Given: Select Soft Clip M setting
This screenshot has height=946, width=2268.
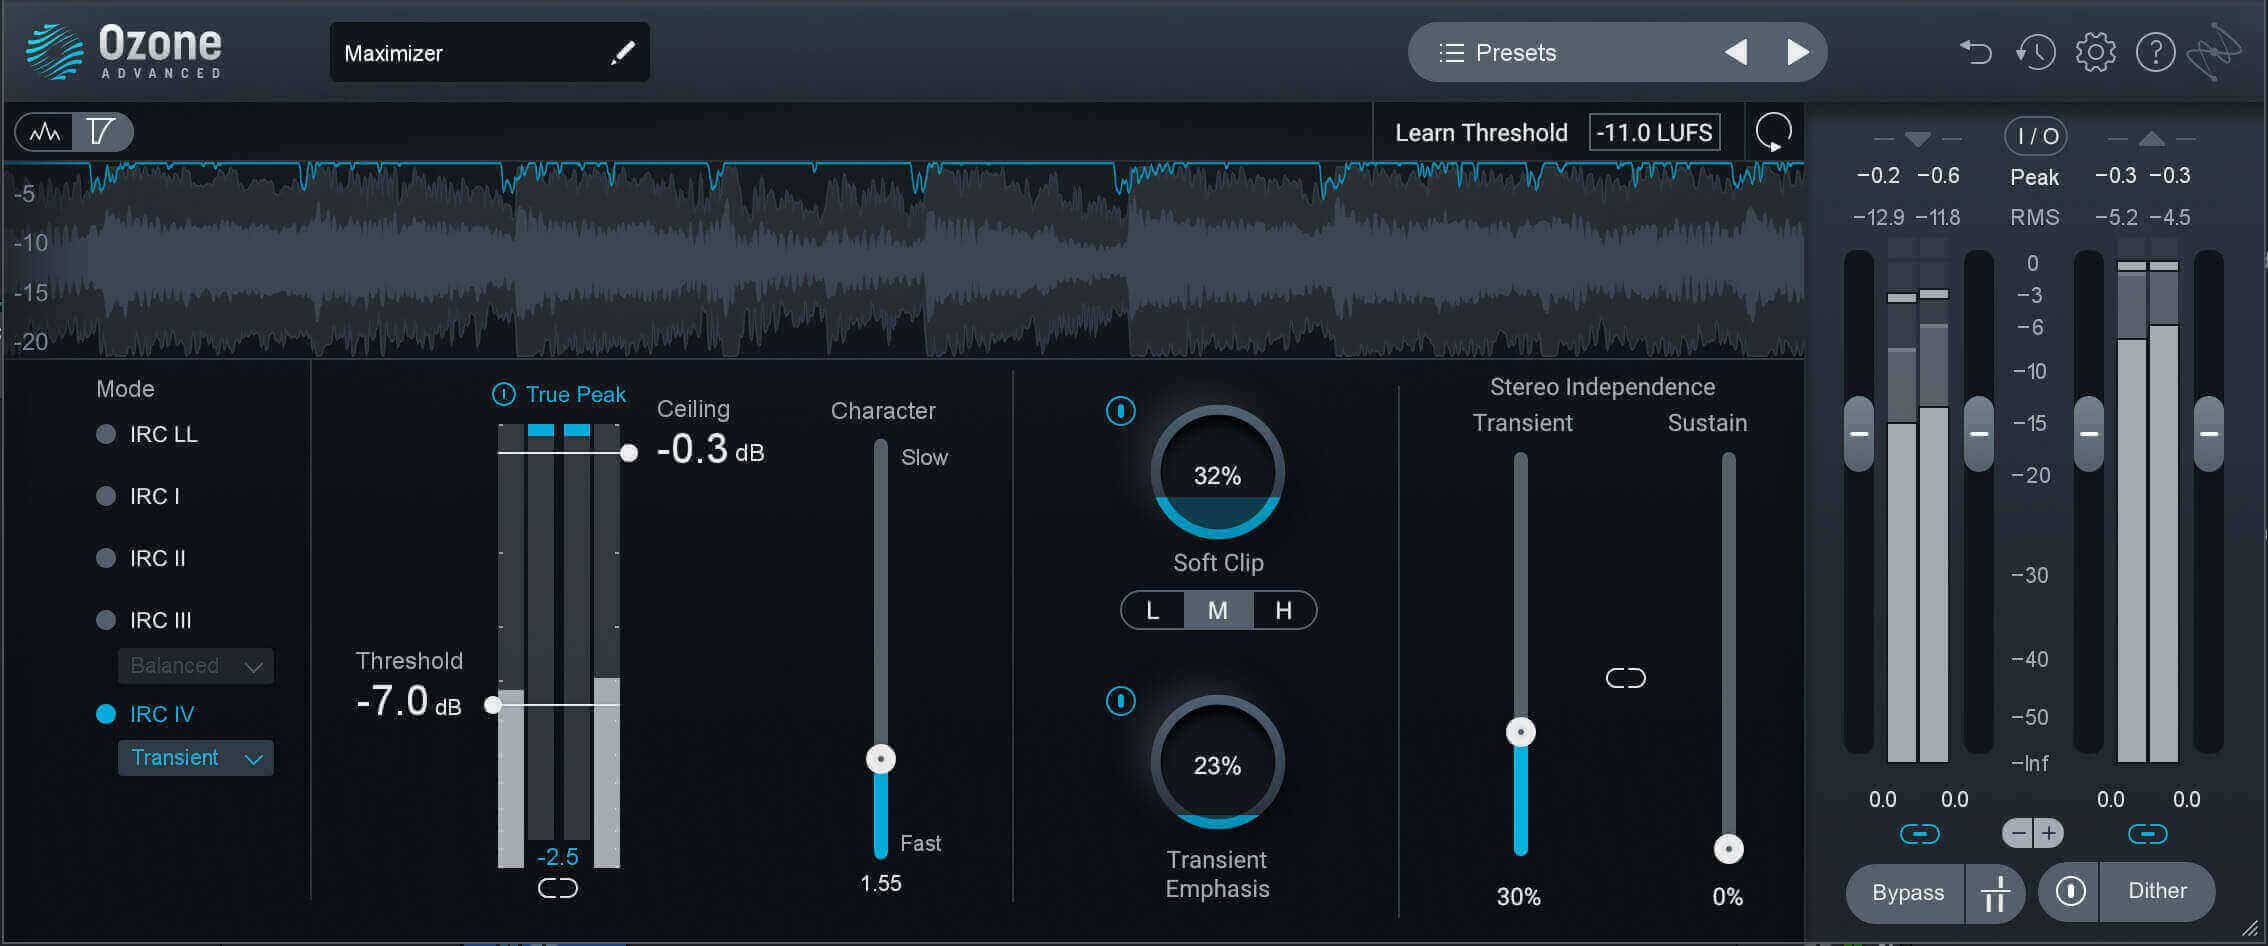Looking at the screenshot, I should [1218, 610].
